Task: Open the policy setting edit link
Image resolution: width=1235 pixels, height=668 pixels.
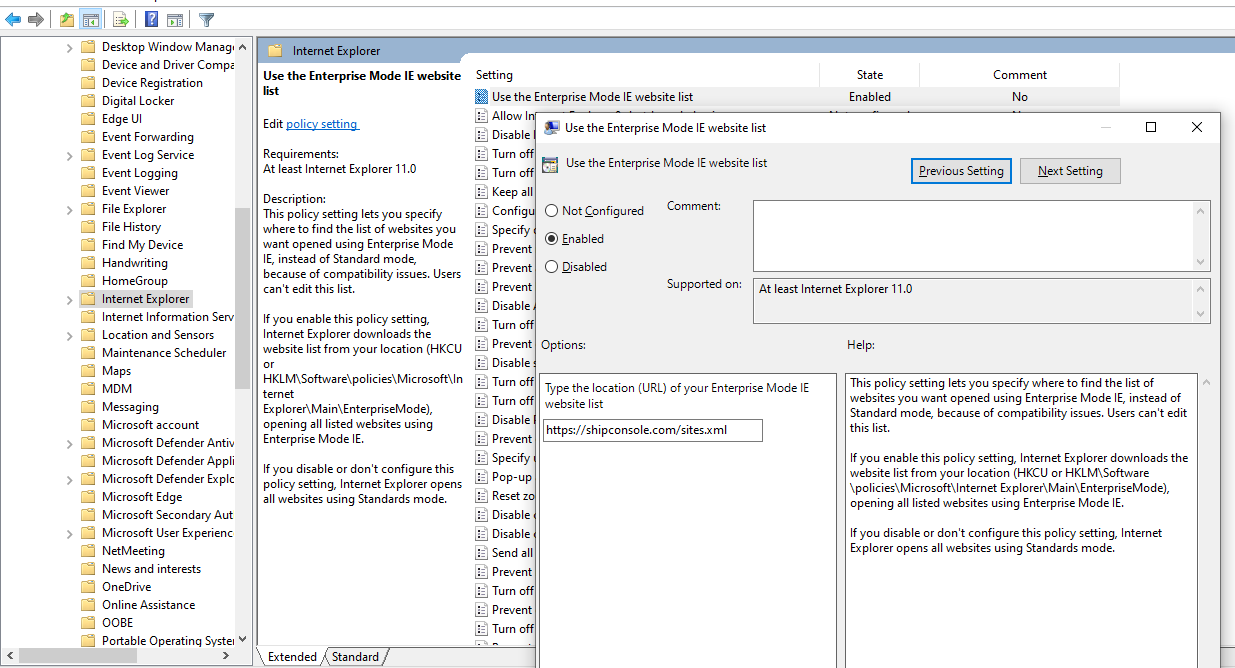Action: tap(321, 124)
